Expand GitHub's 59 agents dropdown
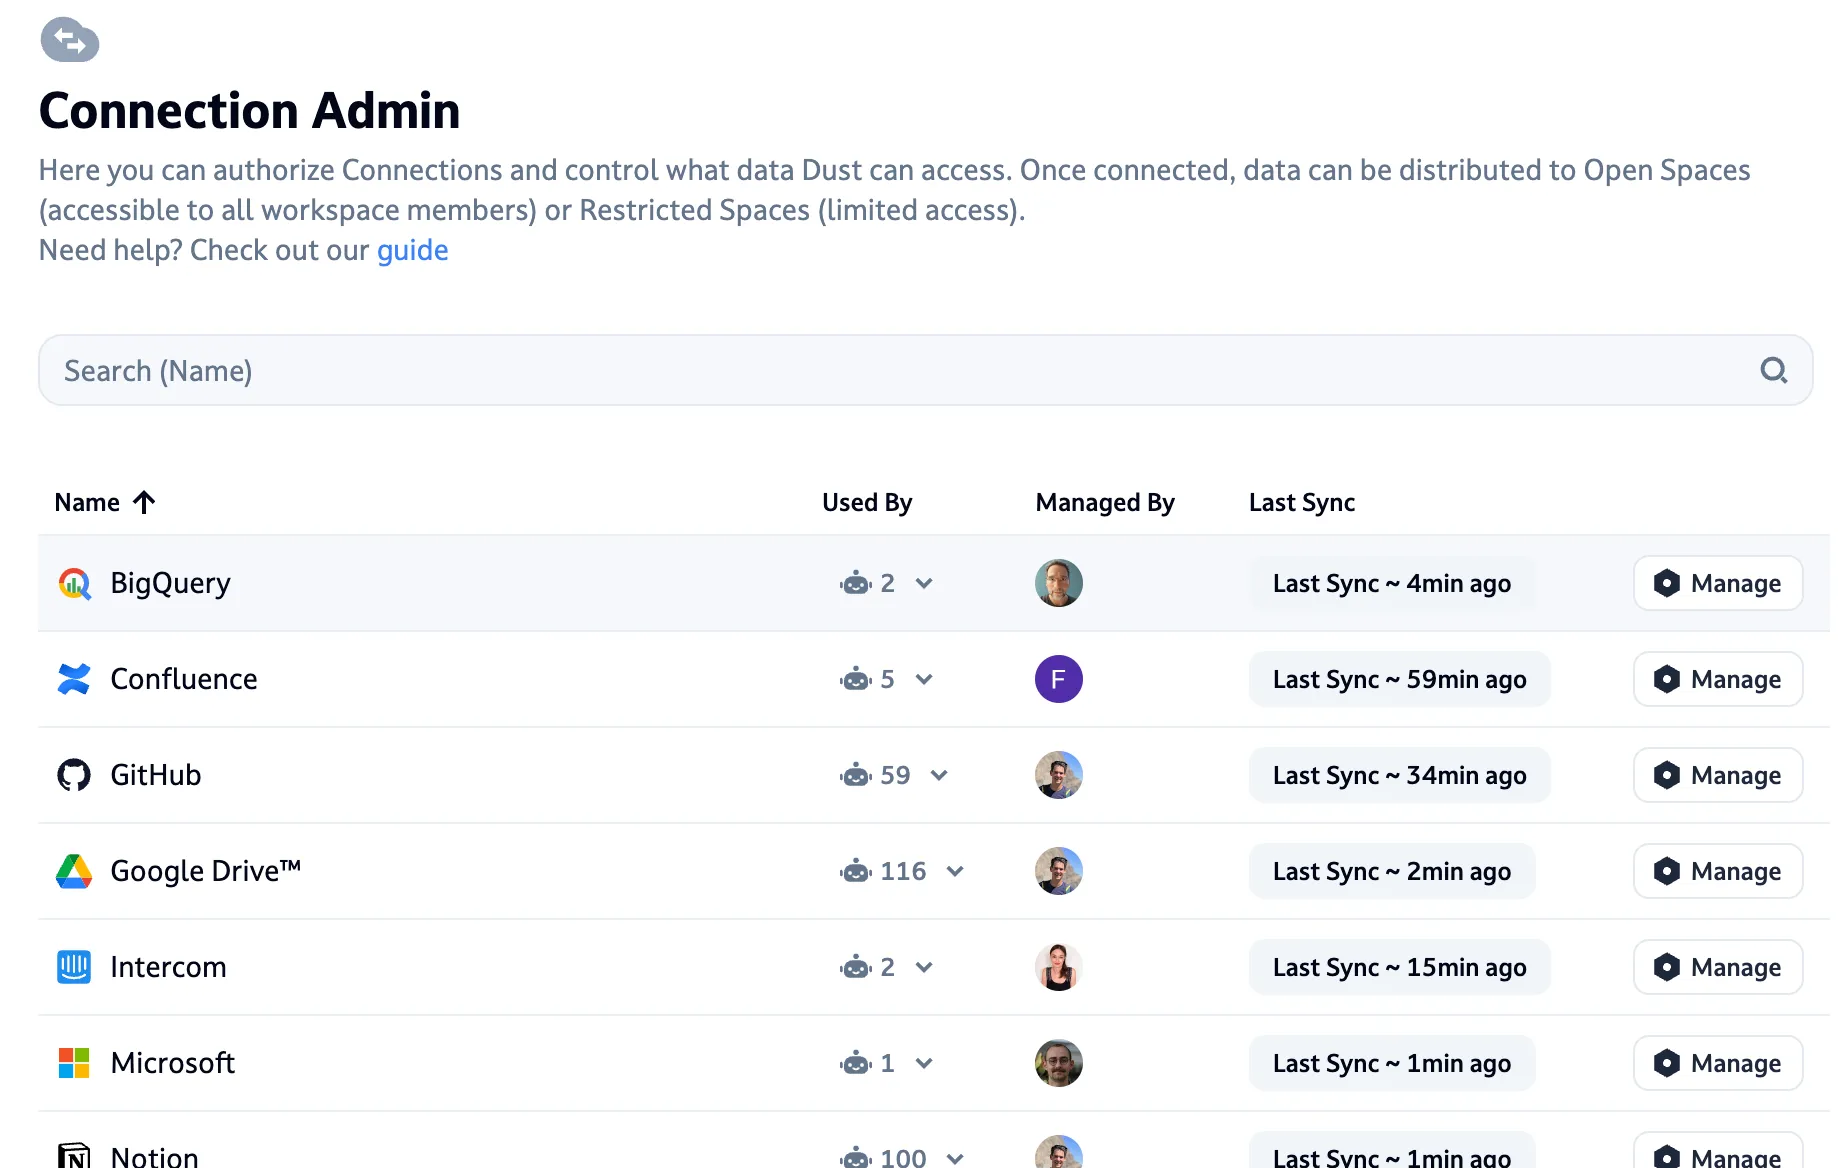 (x=939, y=775)
